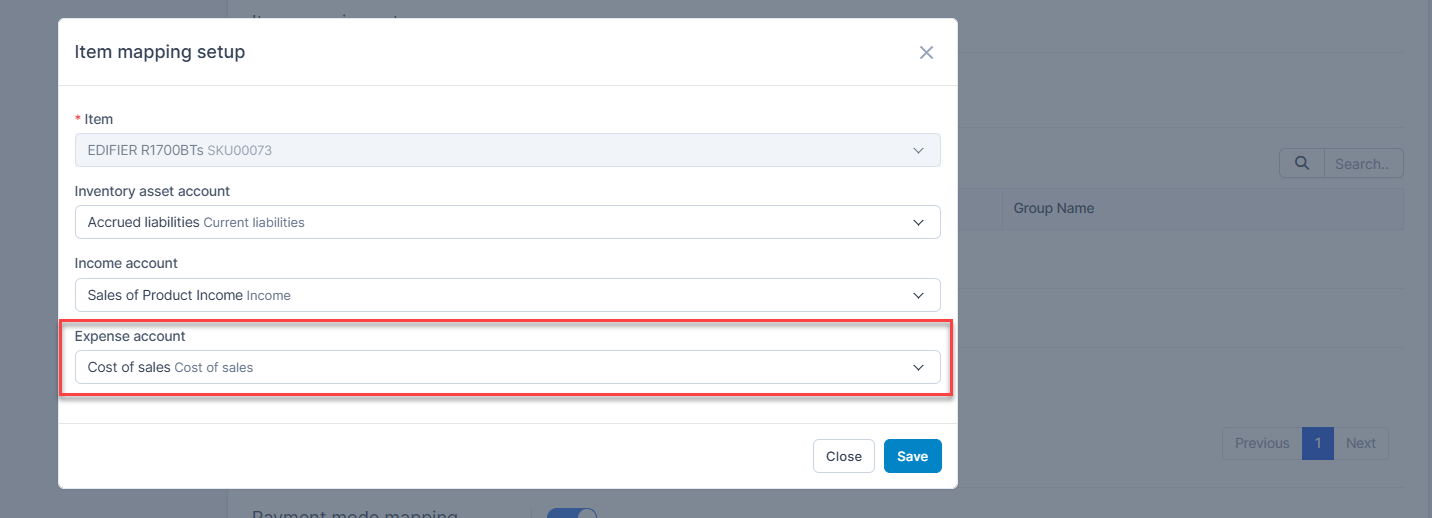Open dropdown showing 'Cost of sales' value

click(500, 367)
